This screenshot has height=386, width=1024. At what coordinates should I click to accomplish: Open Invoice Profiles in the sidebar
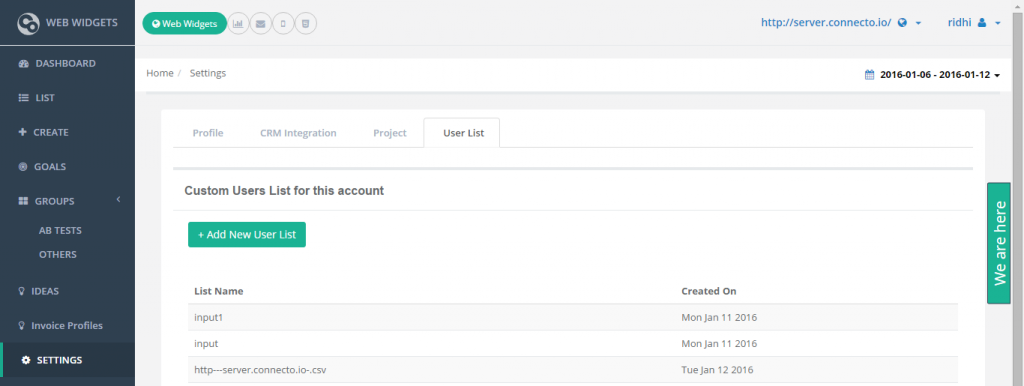point(67,325)
